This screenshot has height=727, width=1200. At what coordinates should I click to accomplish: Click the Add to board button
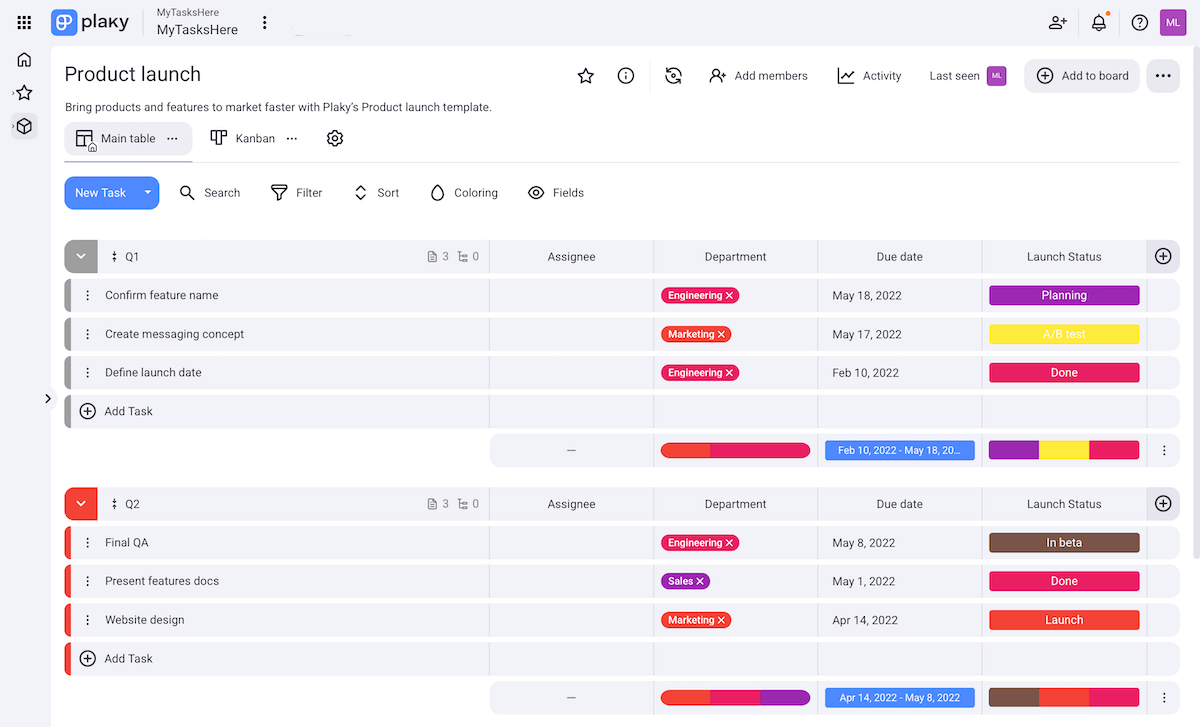coord(1082,76)
